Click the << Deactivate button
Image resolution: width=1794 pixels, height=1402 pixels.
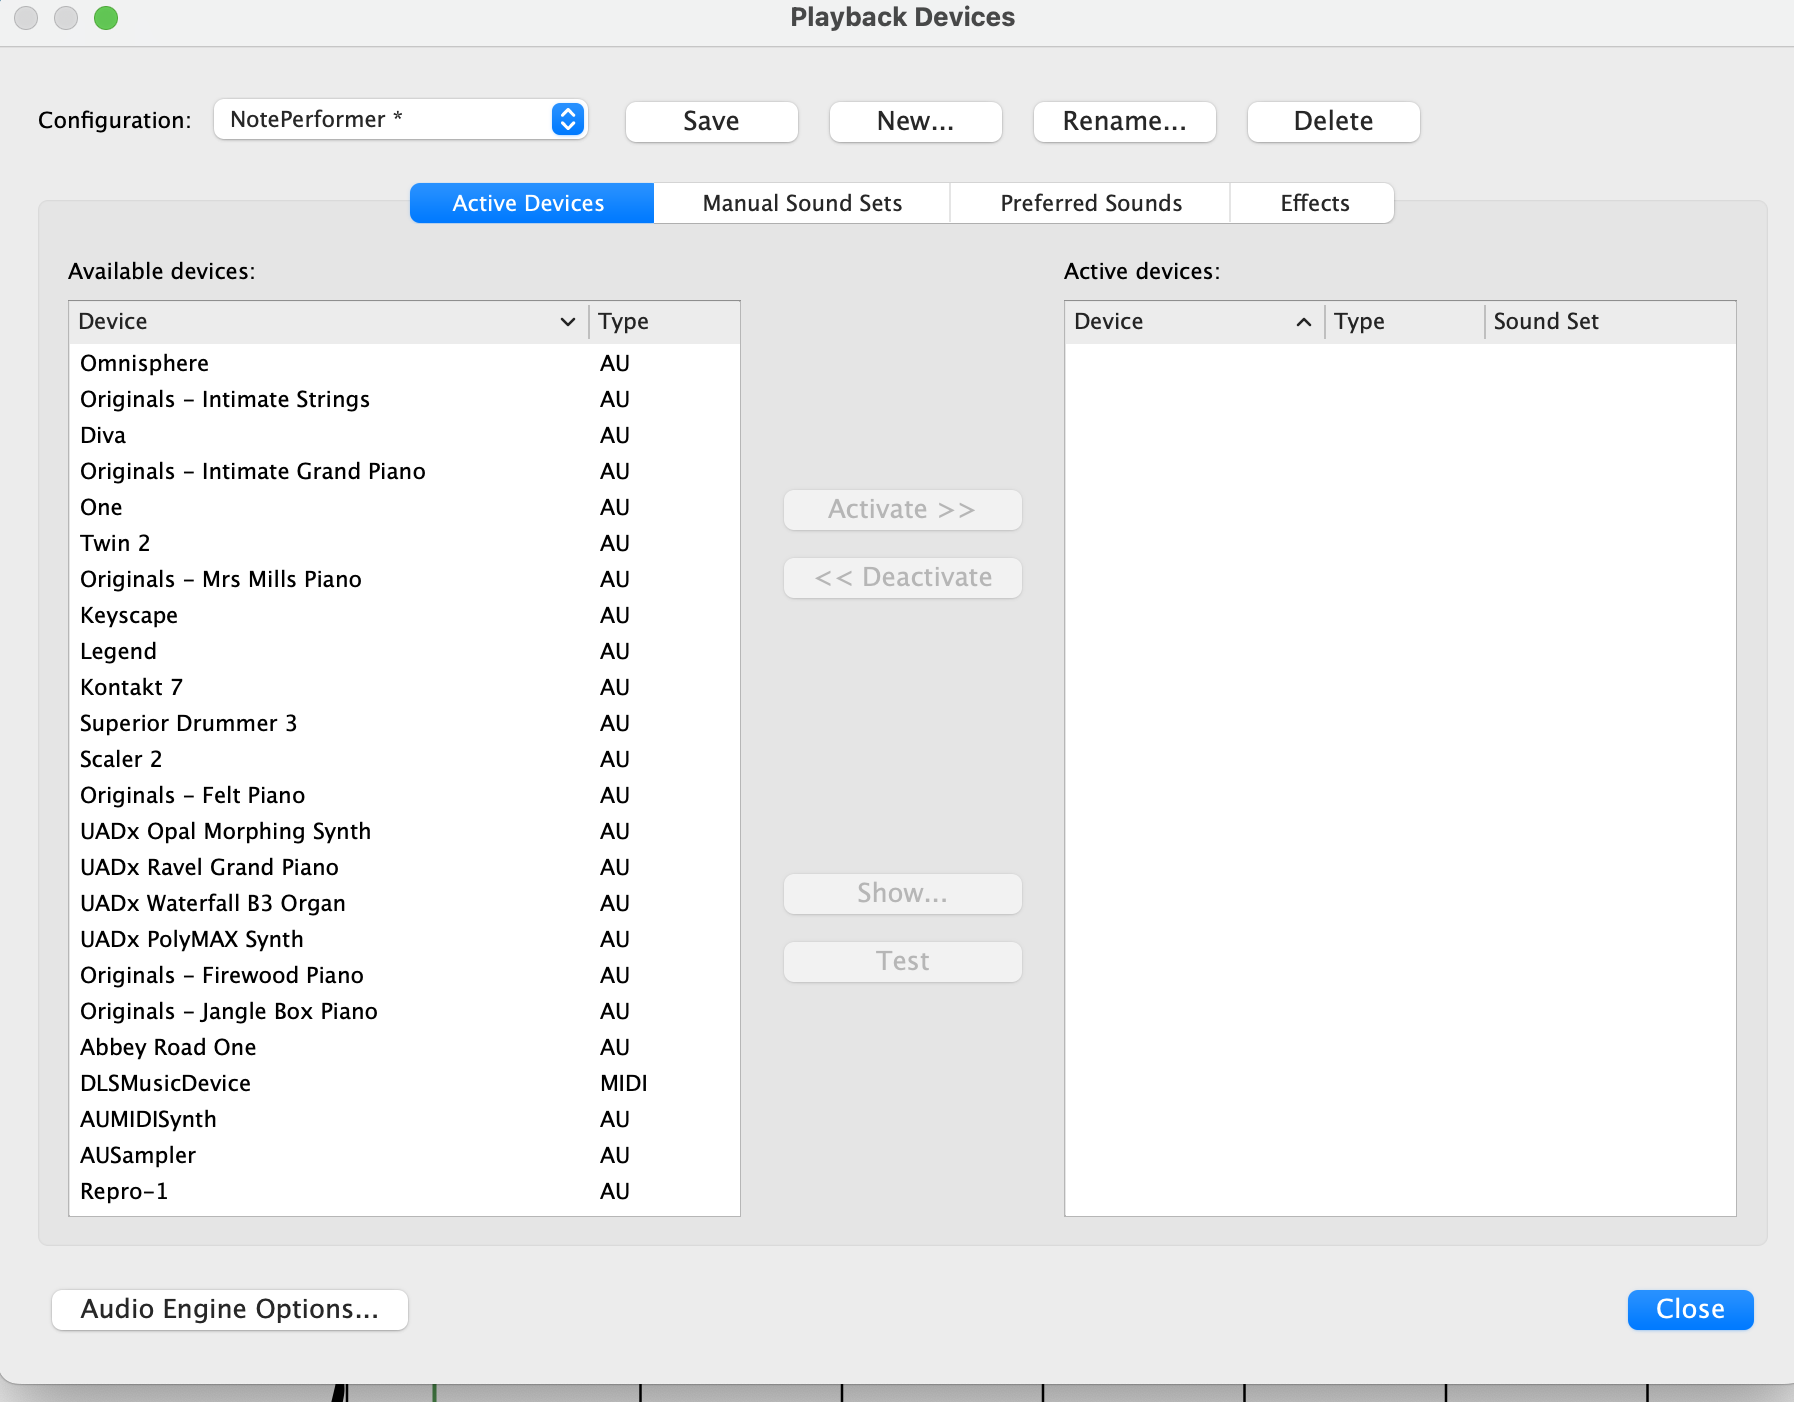pyautogui.click(x=902, y=578)
